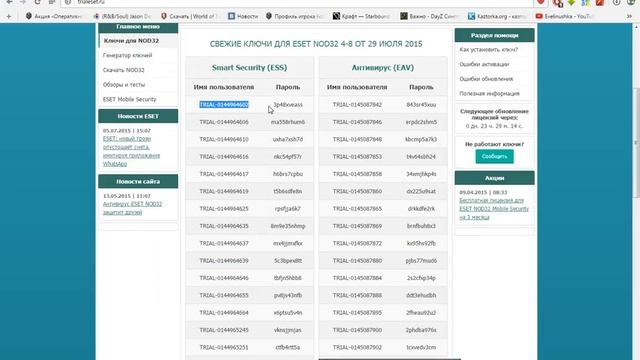Select EAV username TRIAL-0145087858

click(x=357, y=174)
